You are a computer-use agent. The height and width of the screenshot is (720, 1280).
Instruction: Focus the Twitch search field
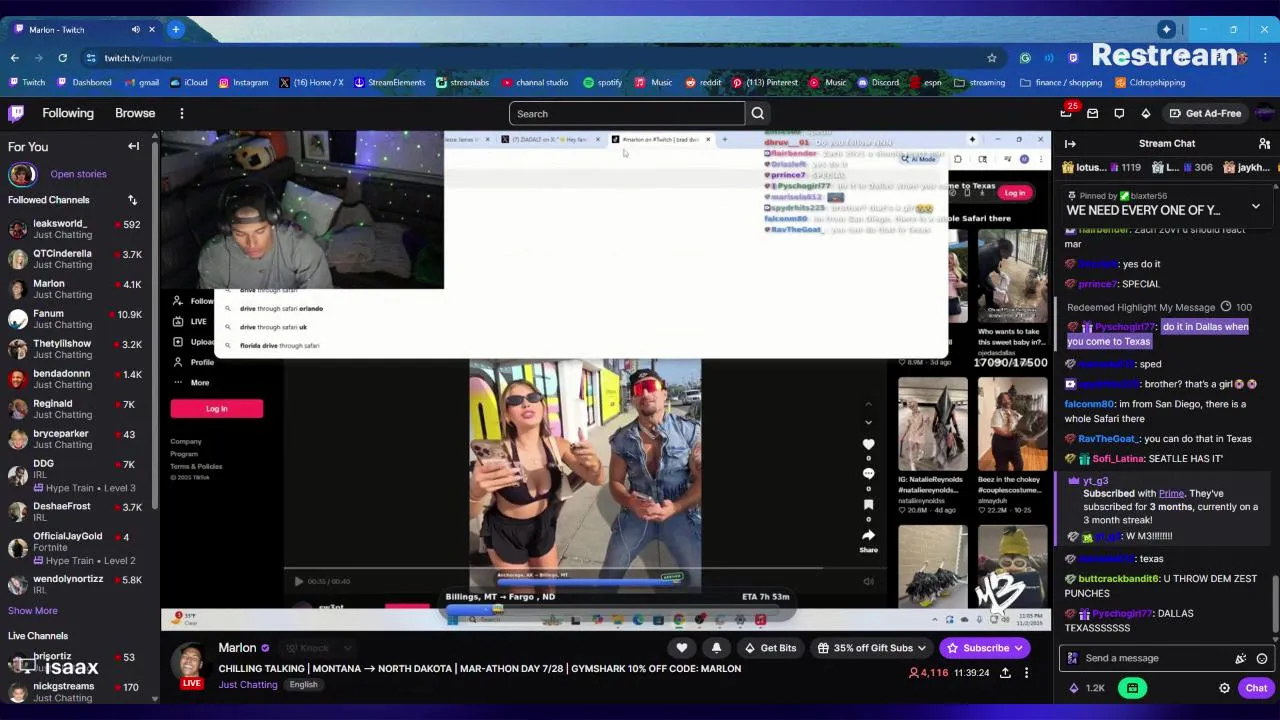point(626,113)
